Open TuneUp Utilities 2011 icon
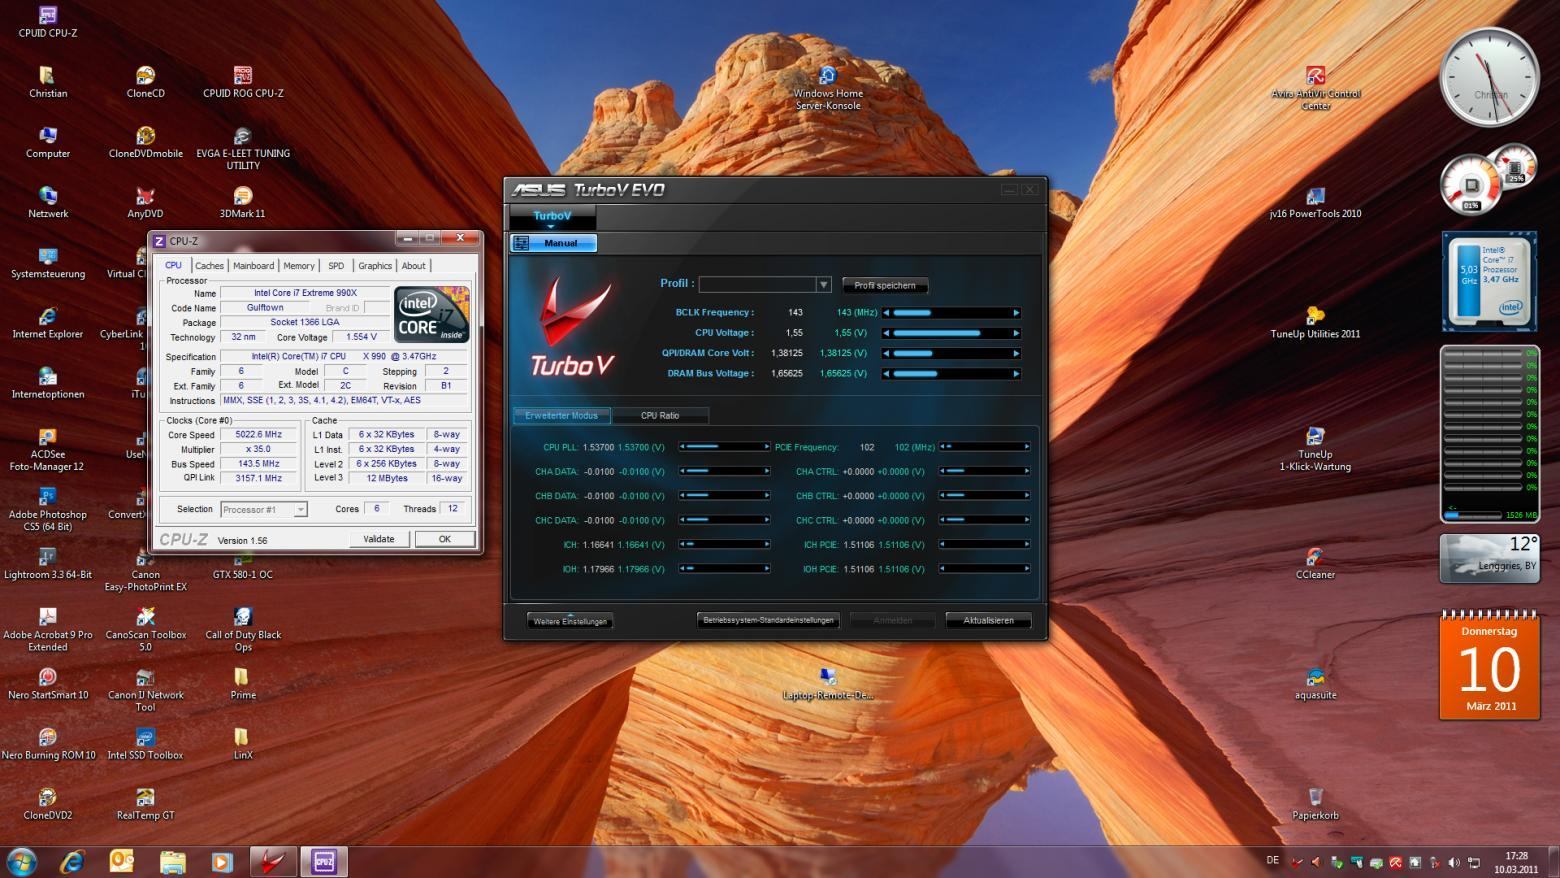 pyautogui.click(x=1315, y=323)
